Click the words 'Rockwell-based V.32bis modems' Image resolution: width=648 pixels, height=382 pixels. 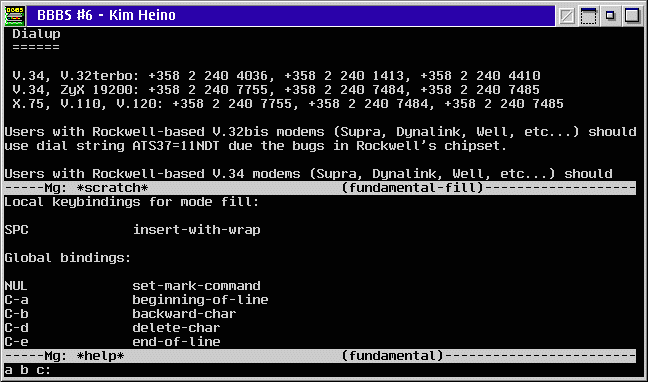click(208, 132)
